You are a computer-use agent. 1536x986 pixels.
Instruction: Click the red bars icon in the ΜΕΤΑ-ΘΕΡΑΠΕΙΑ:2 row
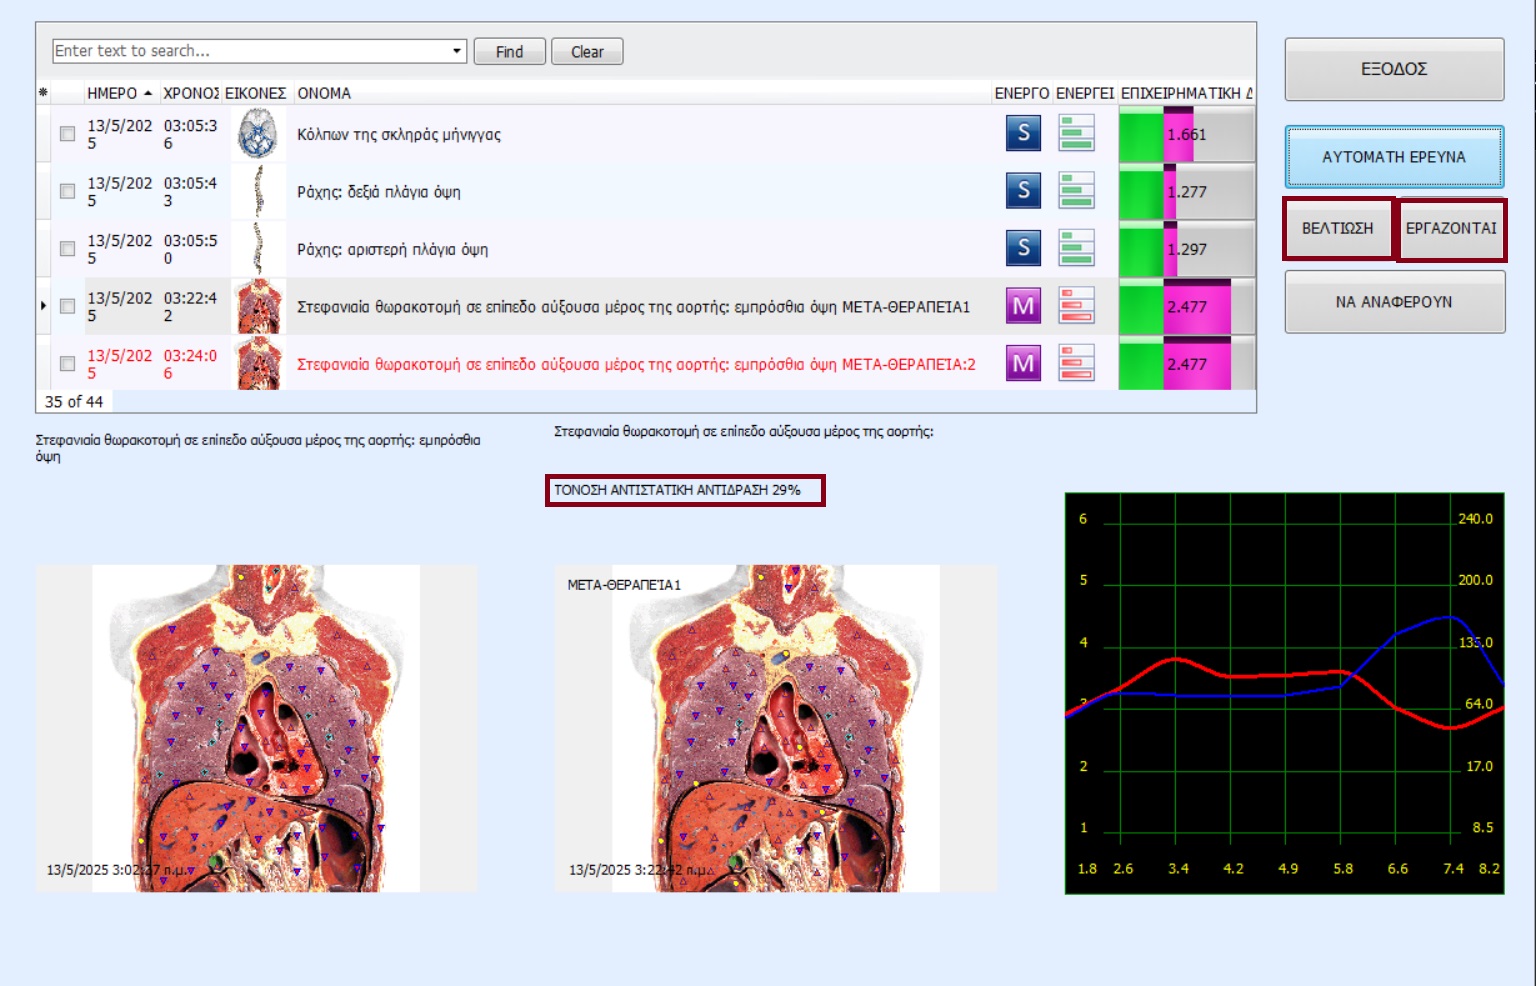(x=1077, y=363)
